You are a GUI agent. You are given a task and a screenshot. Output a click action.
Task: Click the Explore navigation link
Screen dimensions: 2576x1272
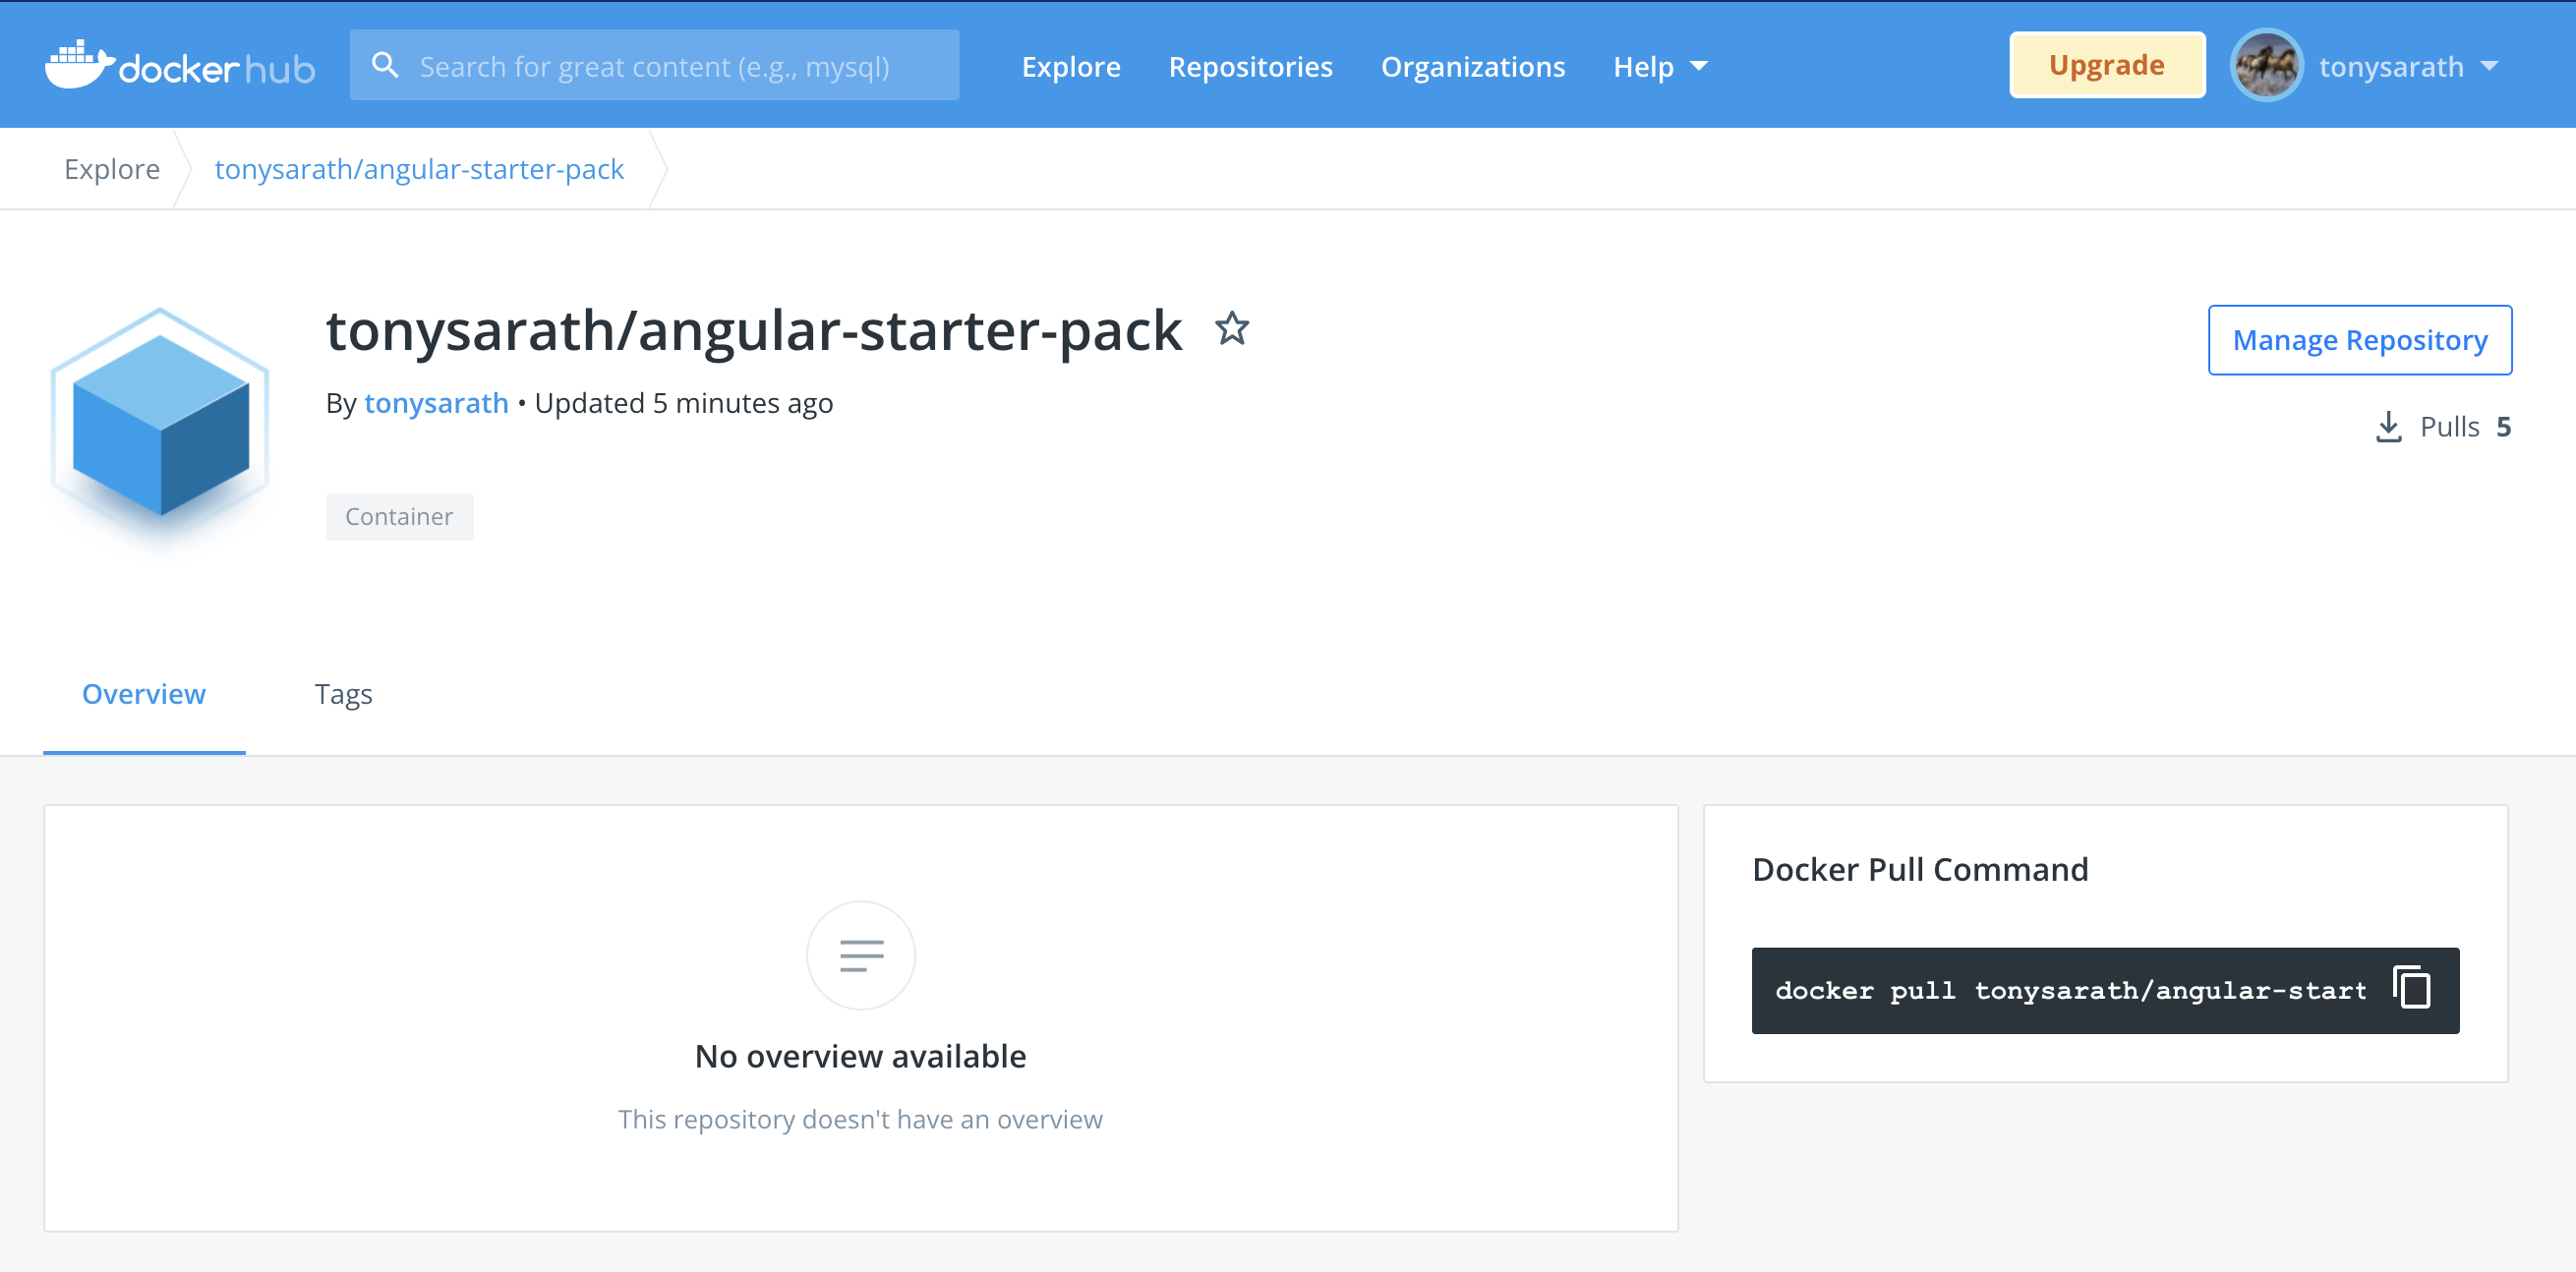pyautogui.click(x=1071, y=66)
